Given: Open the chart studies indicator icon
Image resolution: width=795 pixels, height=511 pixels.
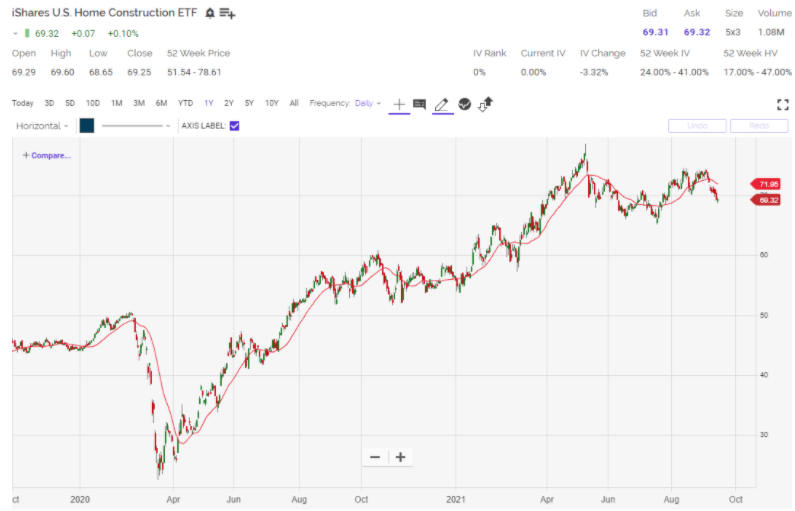Looking at the screenshot, I should click(464, 104).
